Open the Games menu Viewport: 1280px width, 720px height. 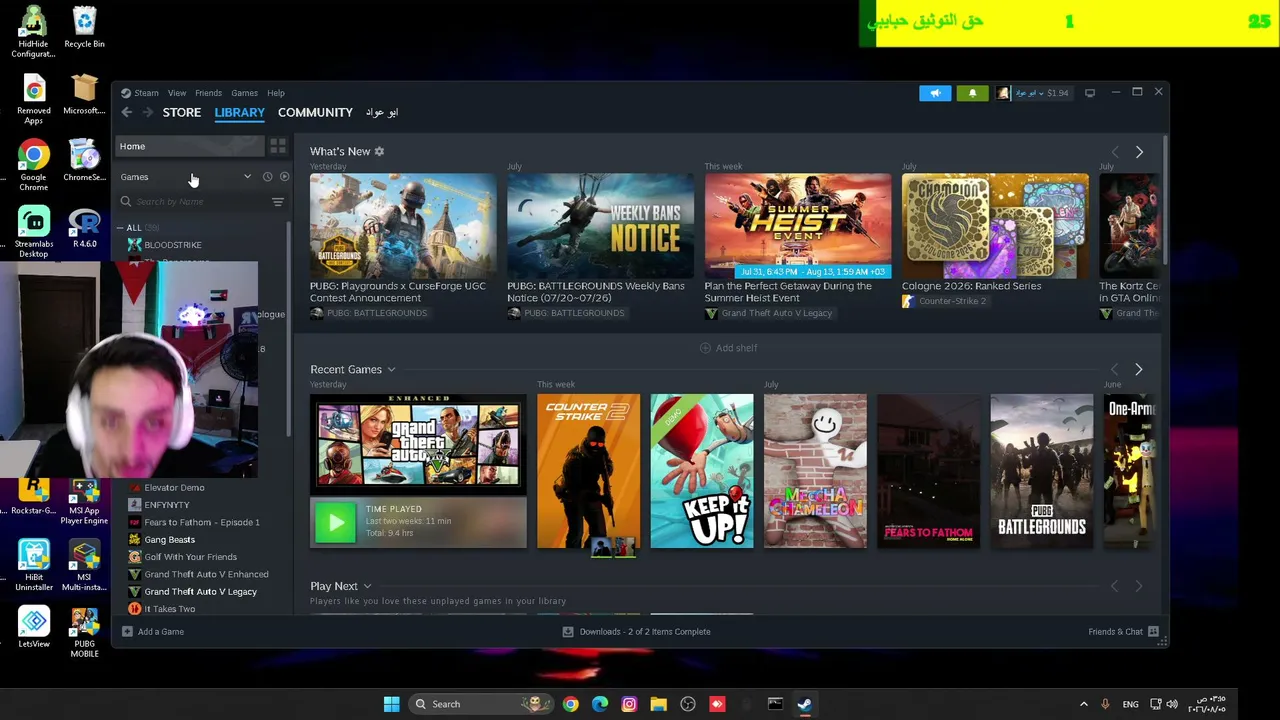(244, 93)
